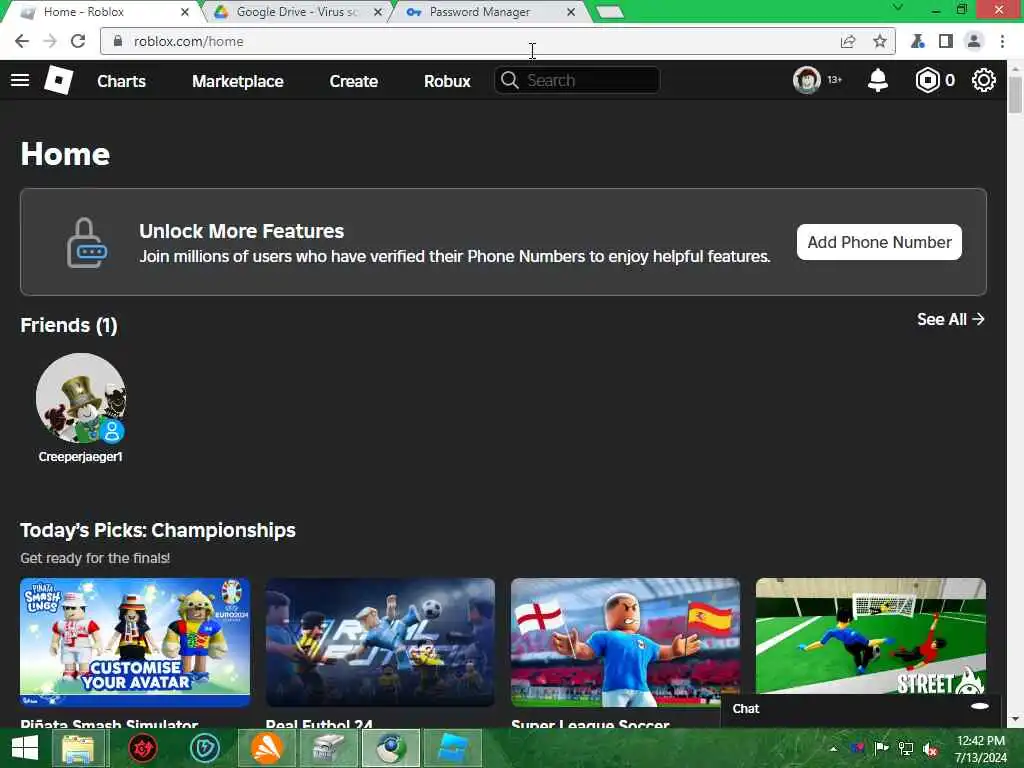Viewport: 1024px width, 768px height.
Task: Switch to the Google Drive tab
Action: [297, 12]
